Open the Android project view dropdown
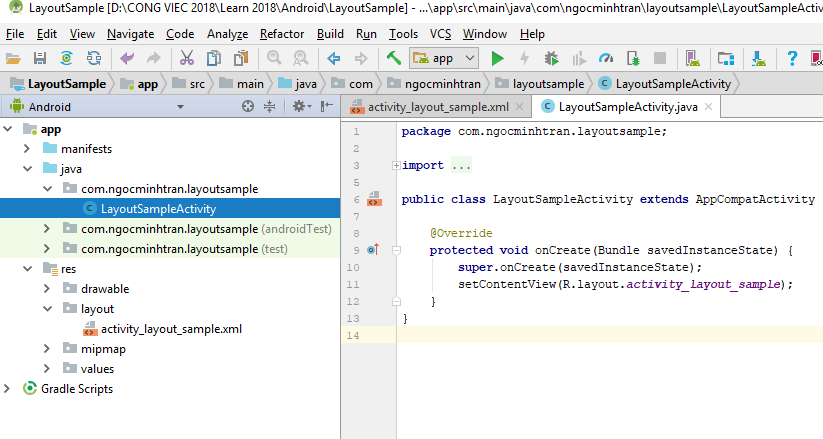 tap(95, 106)
